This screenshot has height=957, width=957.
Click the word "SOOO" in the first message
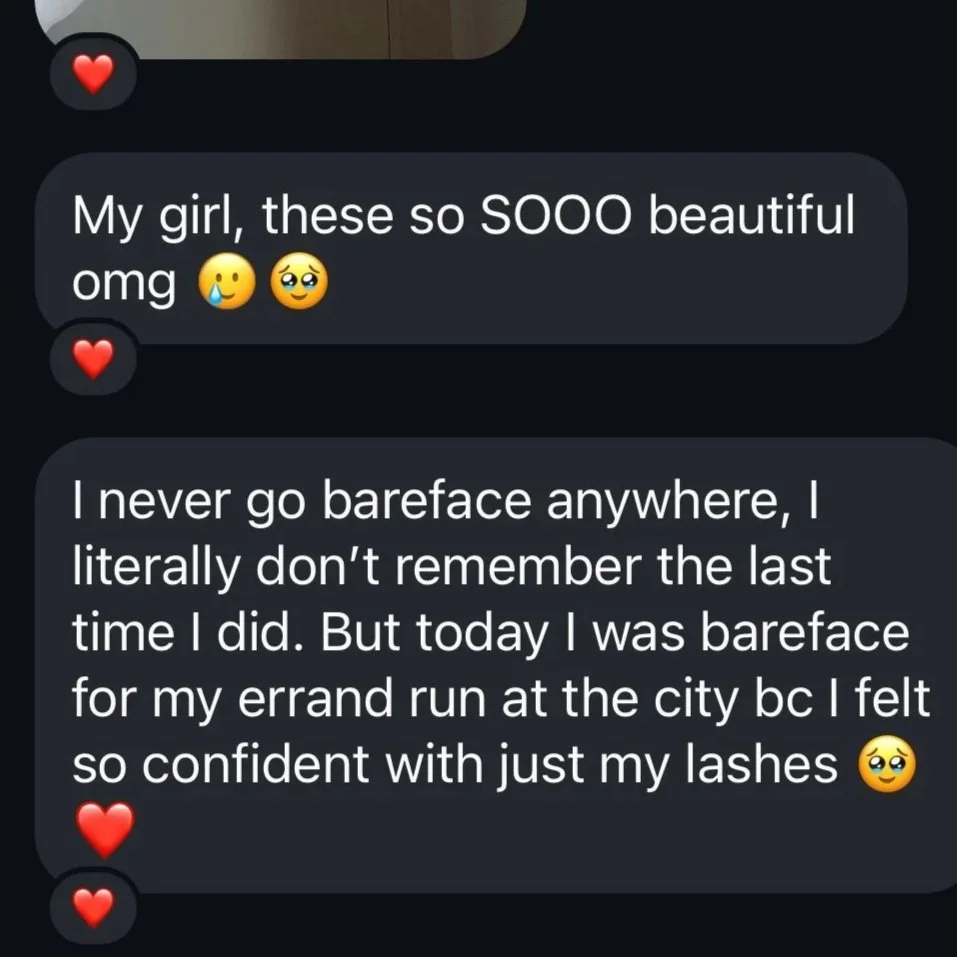(x=555, y=216)
